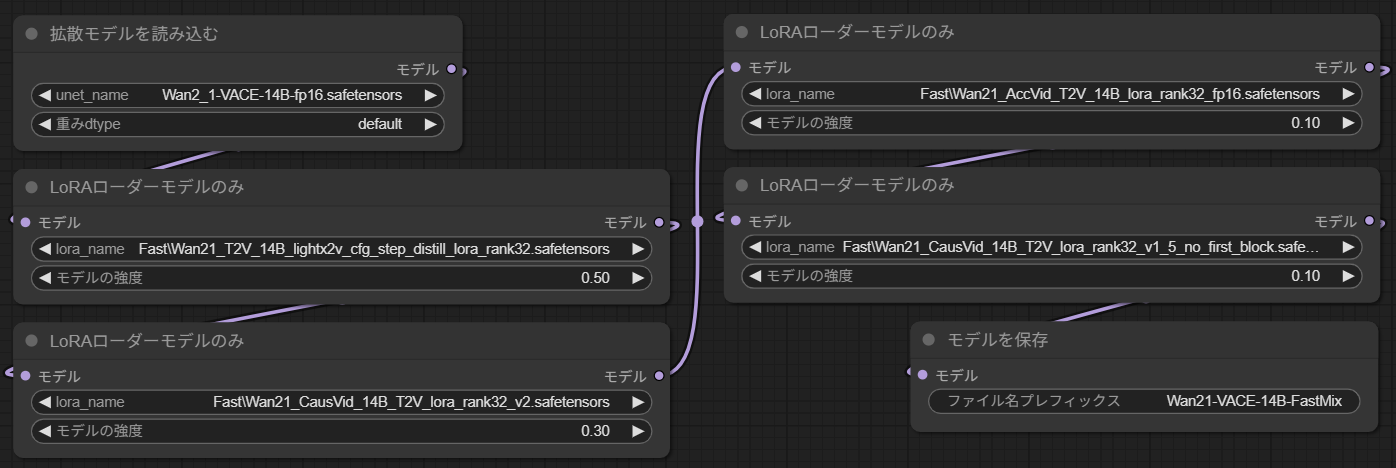Click the モデル input port of the CausVid v2 LoRA node

point(25,376)
